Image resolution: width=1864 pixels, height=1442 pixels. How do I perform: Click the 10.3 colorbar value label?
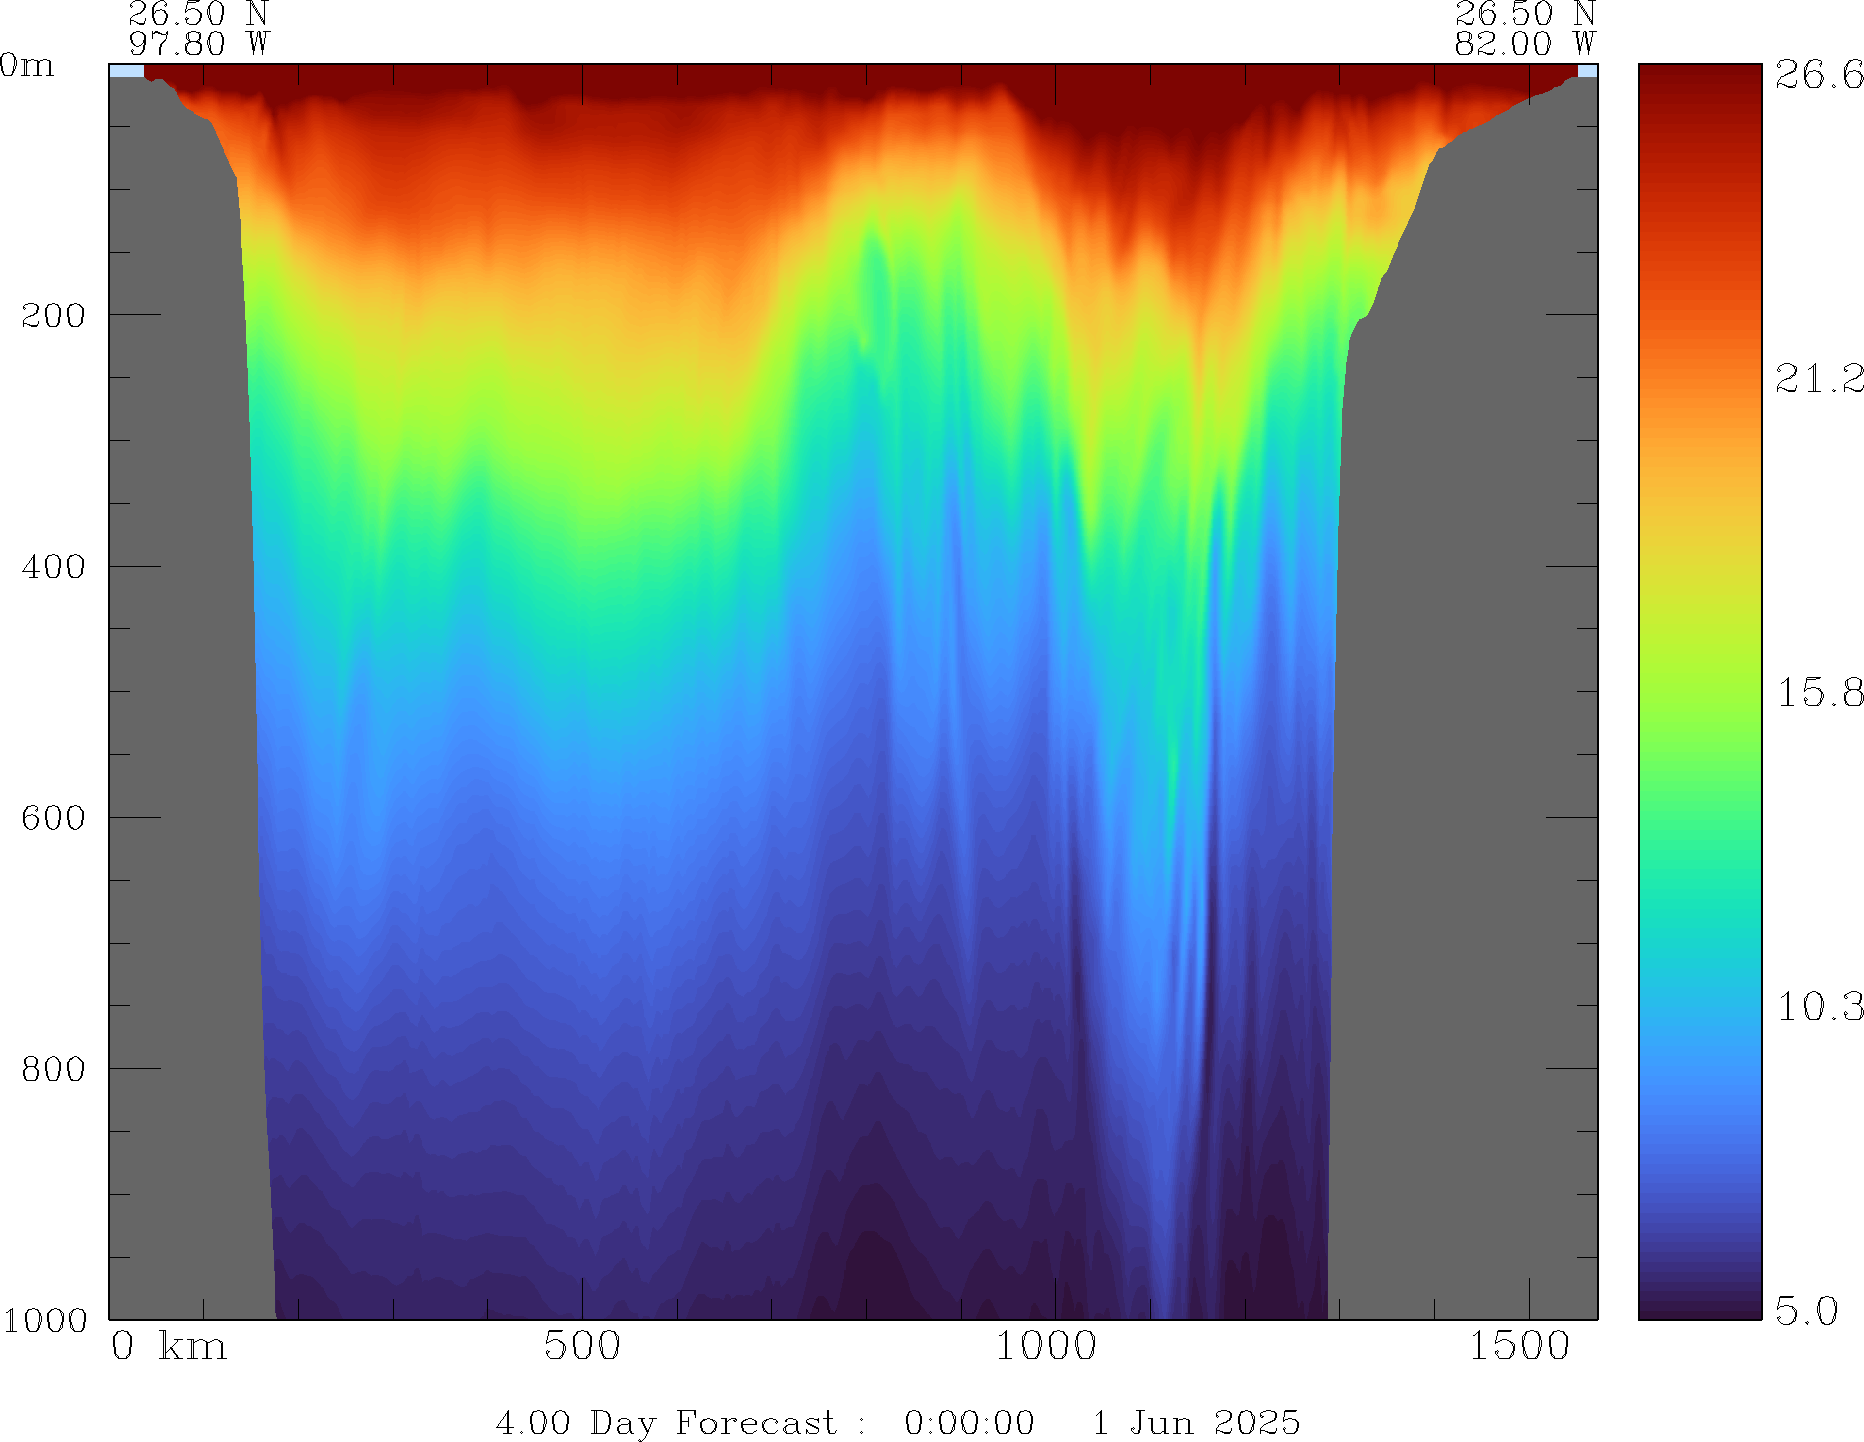coord(1818,1006)
